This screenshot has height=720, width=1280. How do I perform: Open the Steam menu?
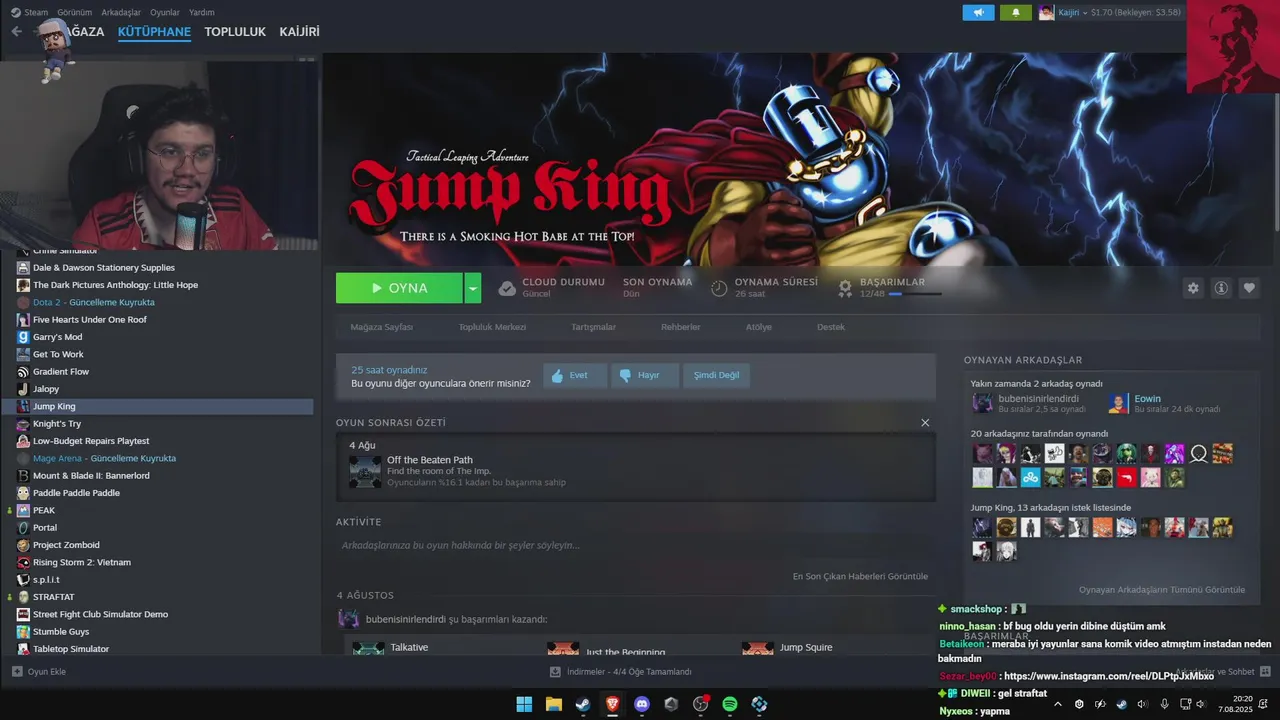coord(30,12)
